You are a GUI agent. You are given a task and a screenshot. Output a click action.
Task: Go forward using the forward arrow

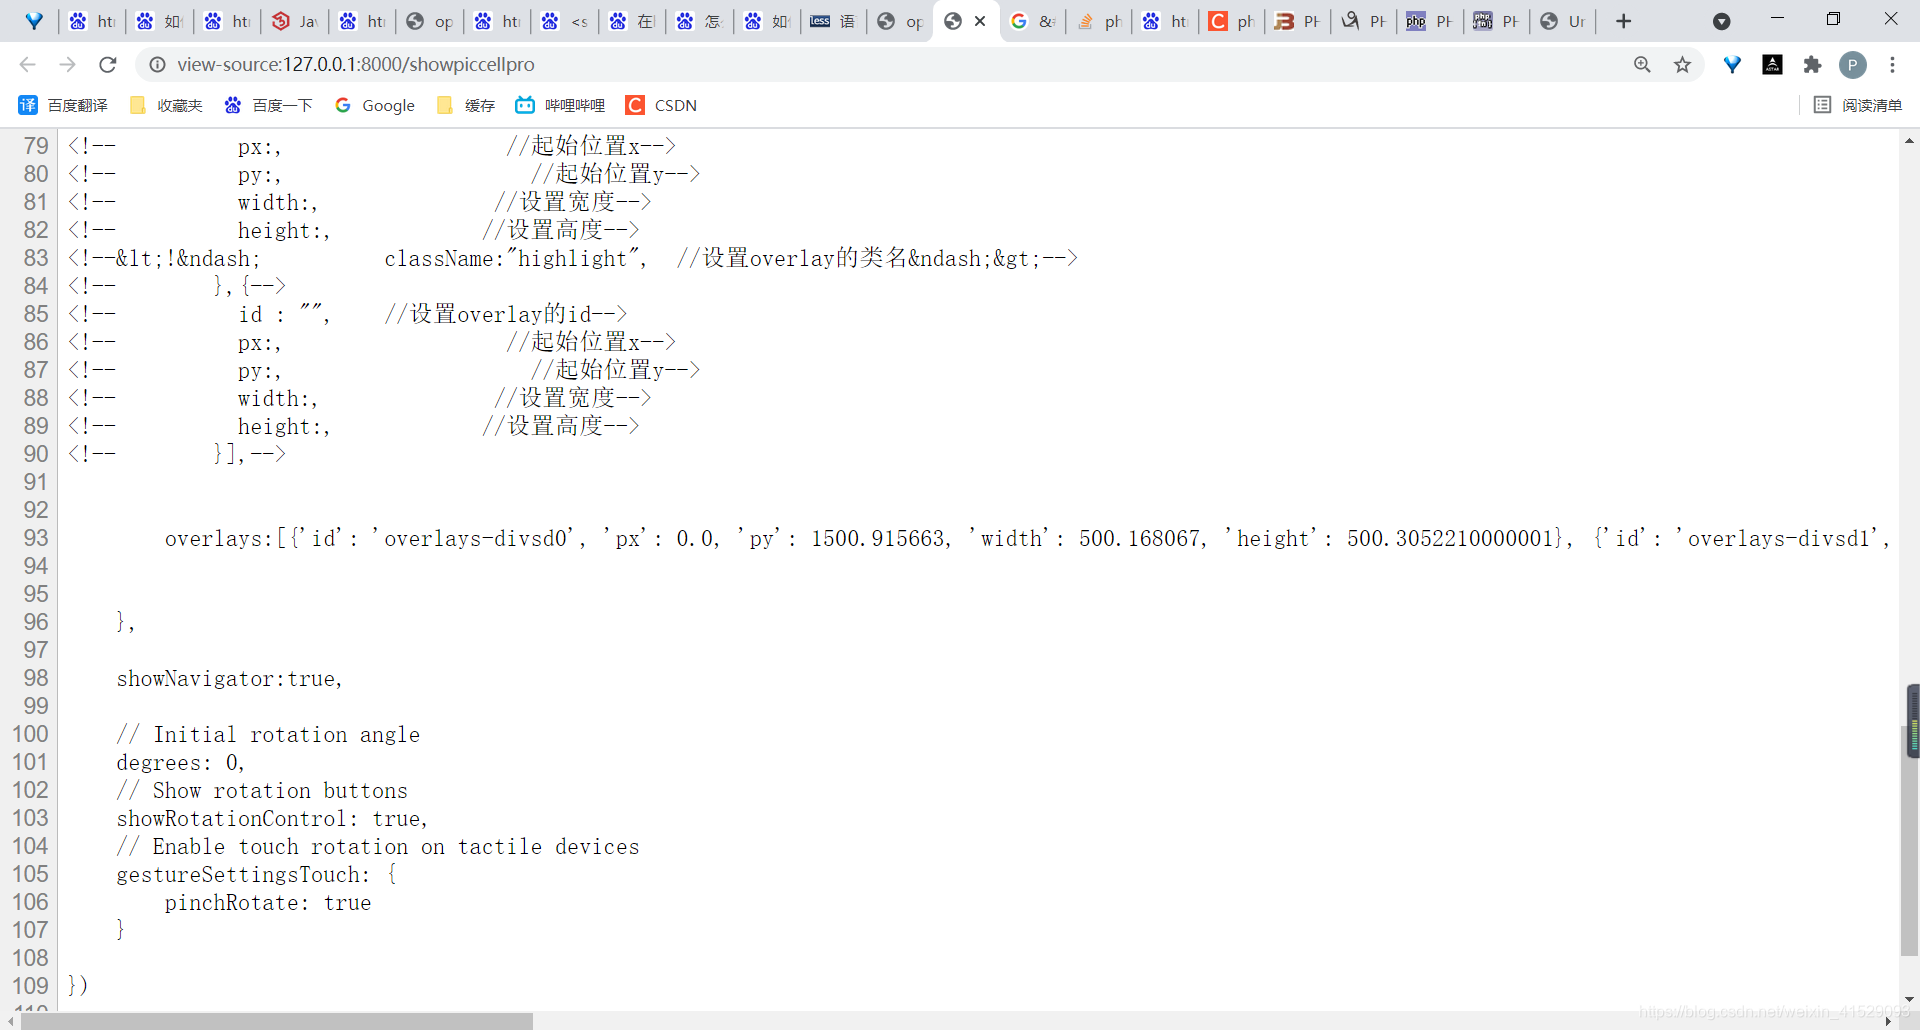(67, 64)
